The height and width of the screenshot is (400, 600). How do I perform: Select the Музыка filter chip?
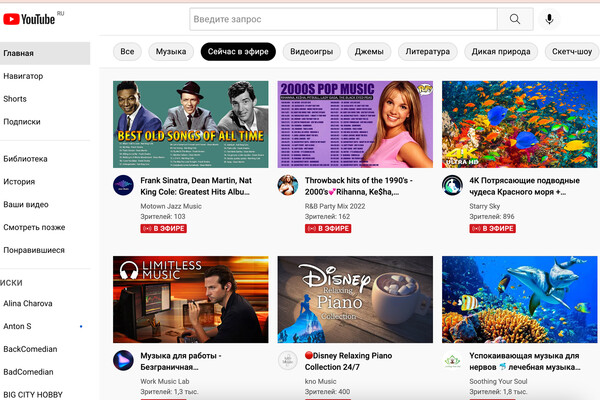(171, 52)
